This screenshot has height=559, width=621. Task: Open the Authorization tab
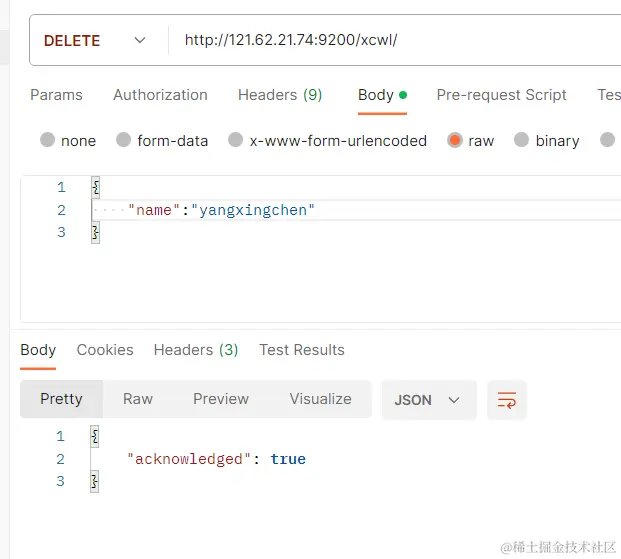coord(160,95)
